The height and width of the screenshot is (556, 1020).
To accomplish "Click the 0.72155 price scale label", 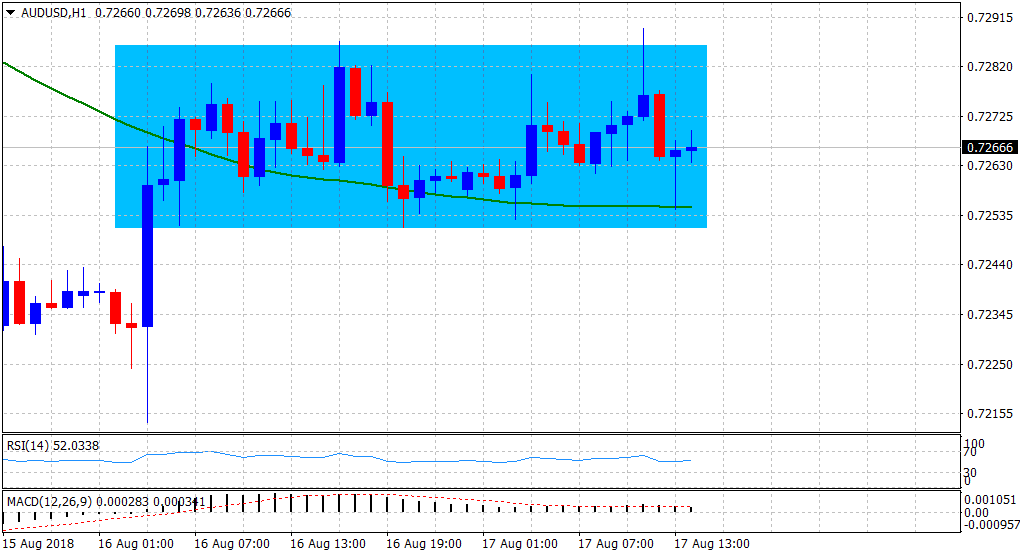I will [x=988, y=413].
